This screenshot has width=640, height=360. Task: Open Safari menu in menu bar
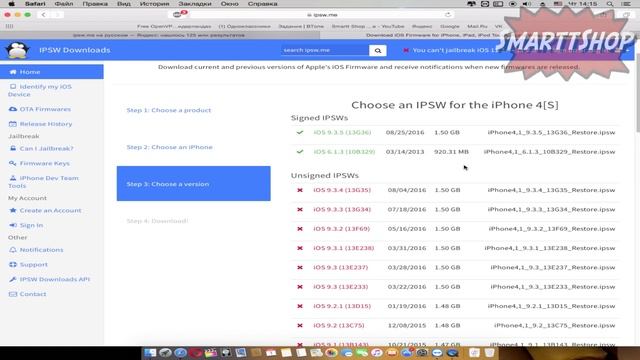(35, 4)
